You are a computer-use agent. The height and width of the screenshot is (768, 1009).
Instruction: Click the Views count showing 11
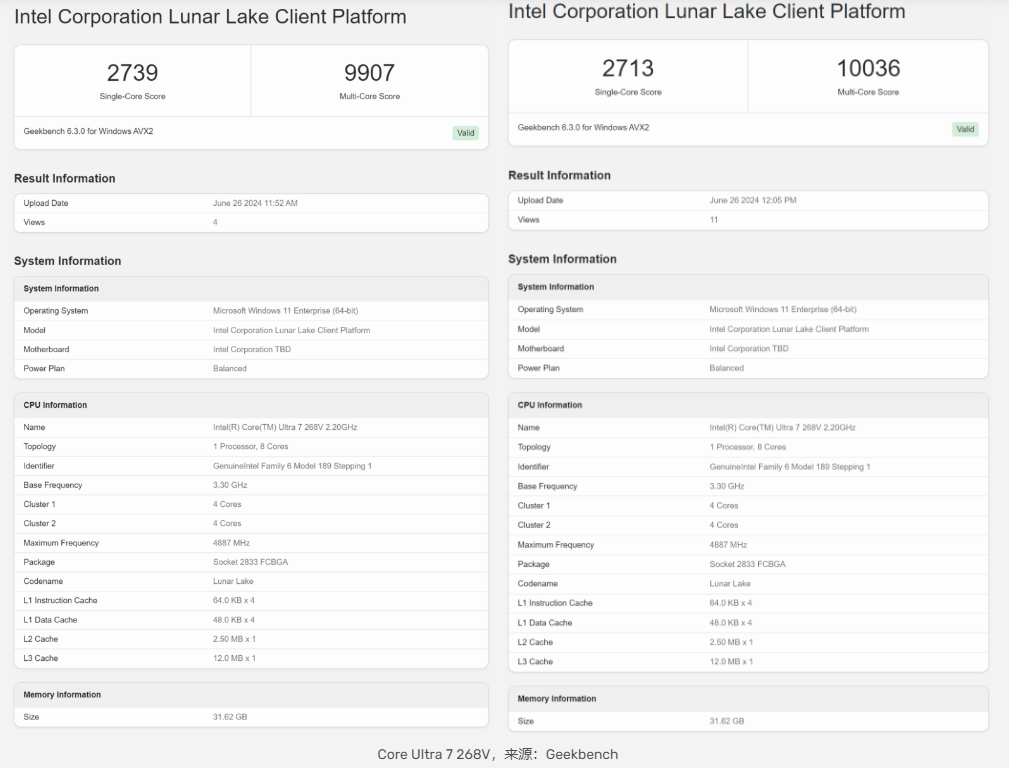[x=713, y=219]
